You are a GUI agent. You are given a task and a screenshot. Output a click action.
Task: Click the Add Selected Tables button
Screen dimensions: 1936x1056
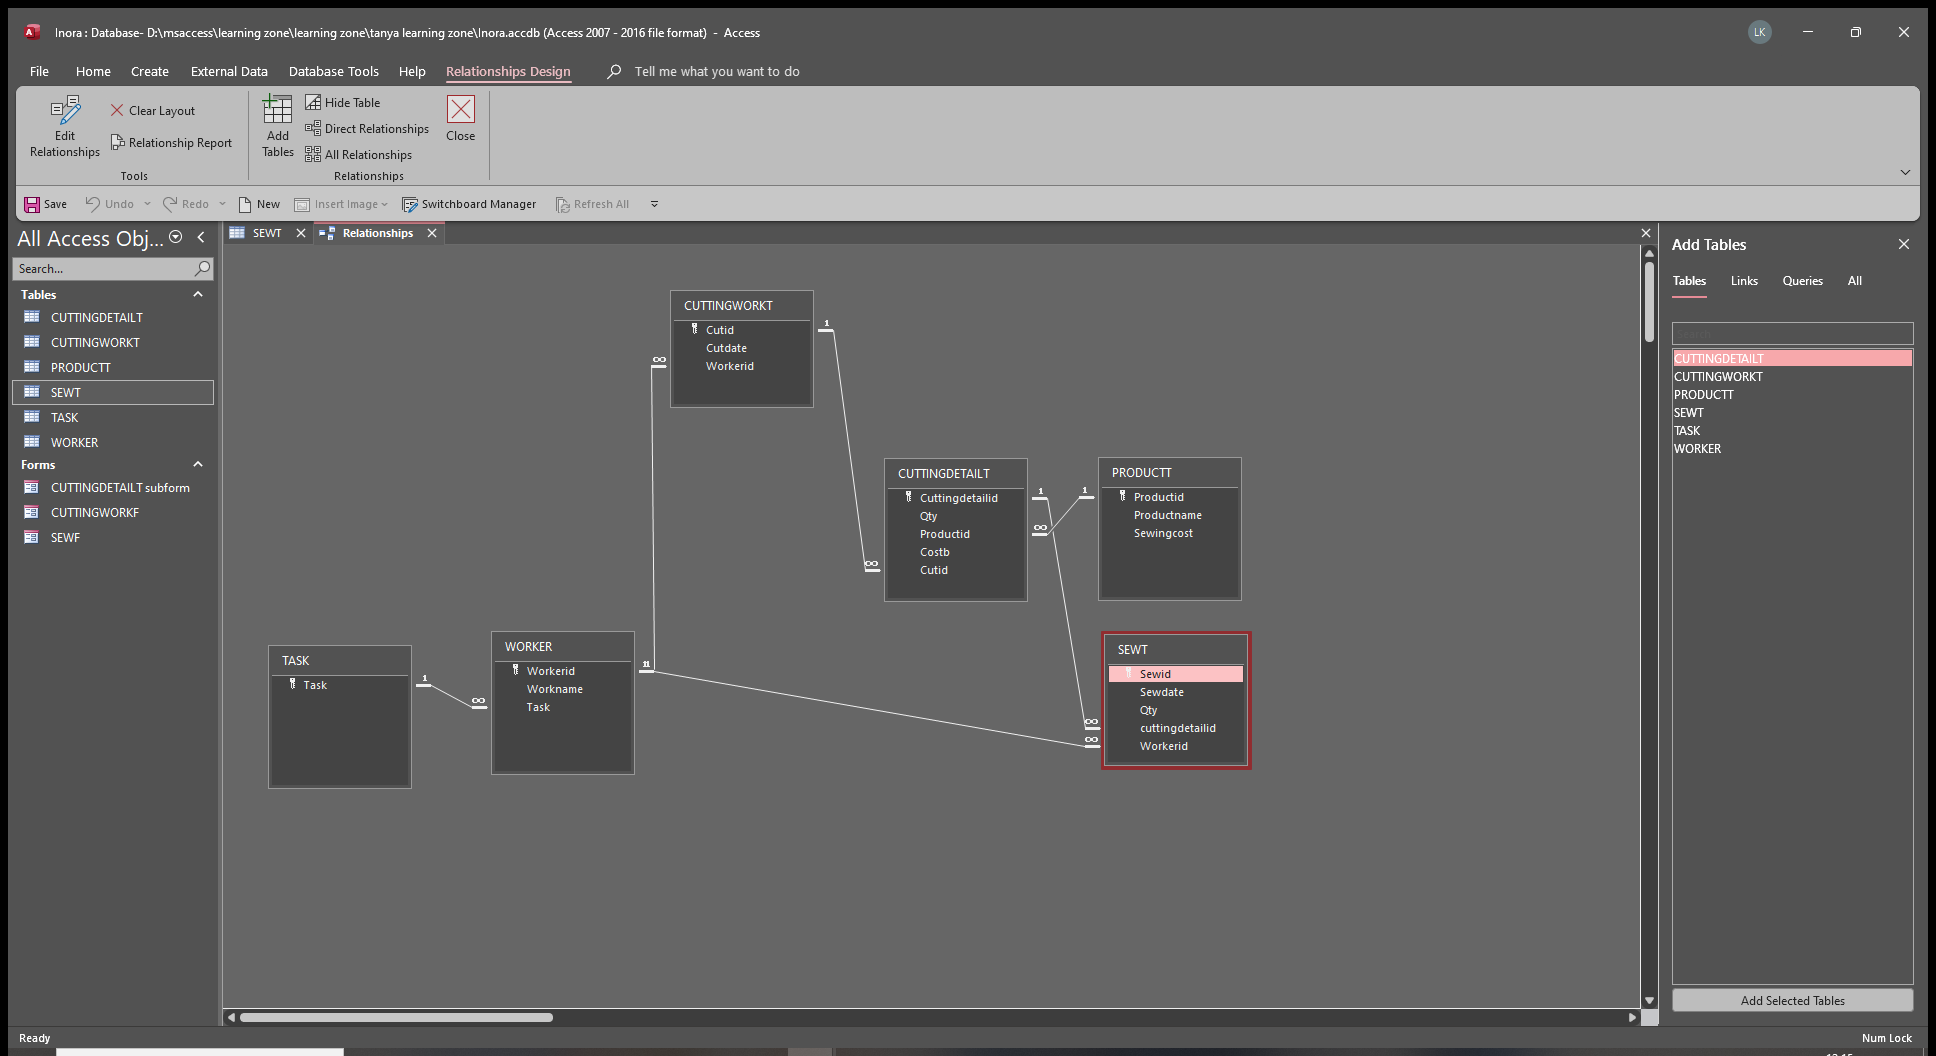(1791, 1000)
